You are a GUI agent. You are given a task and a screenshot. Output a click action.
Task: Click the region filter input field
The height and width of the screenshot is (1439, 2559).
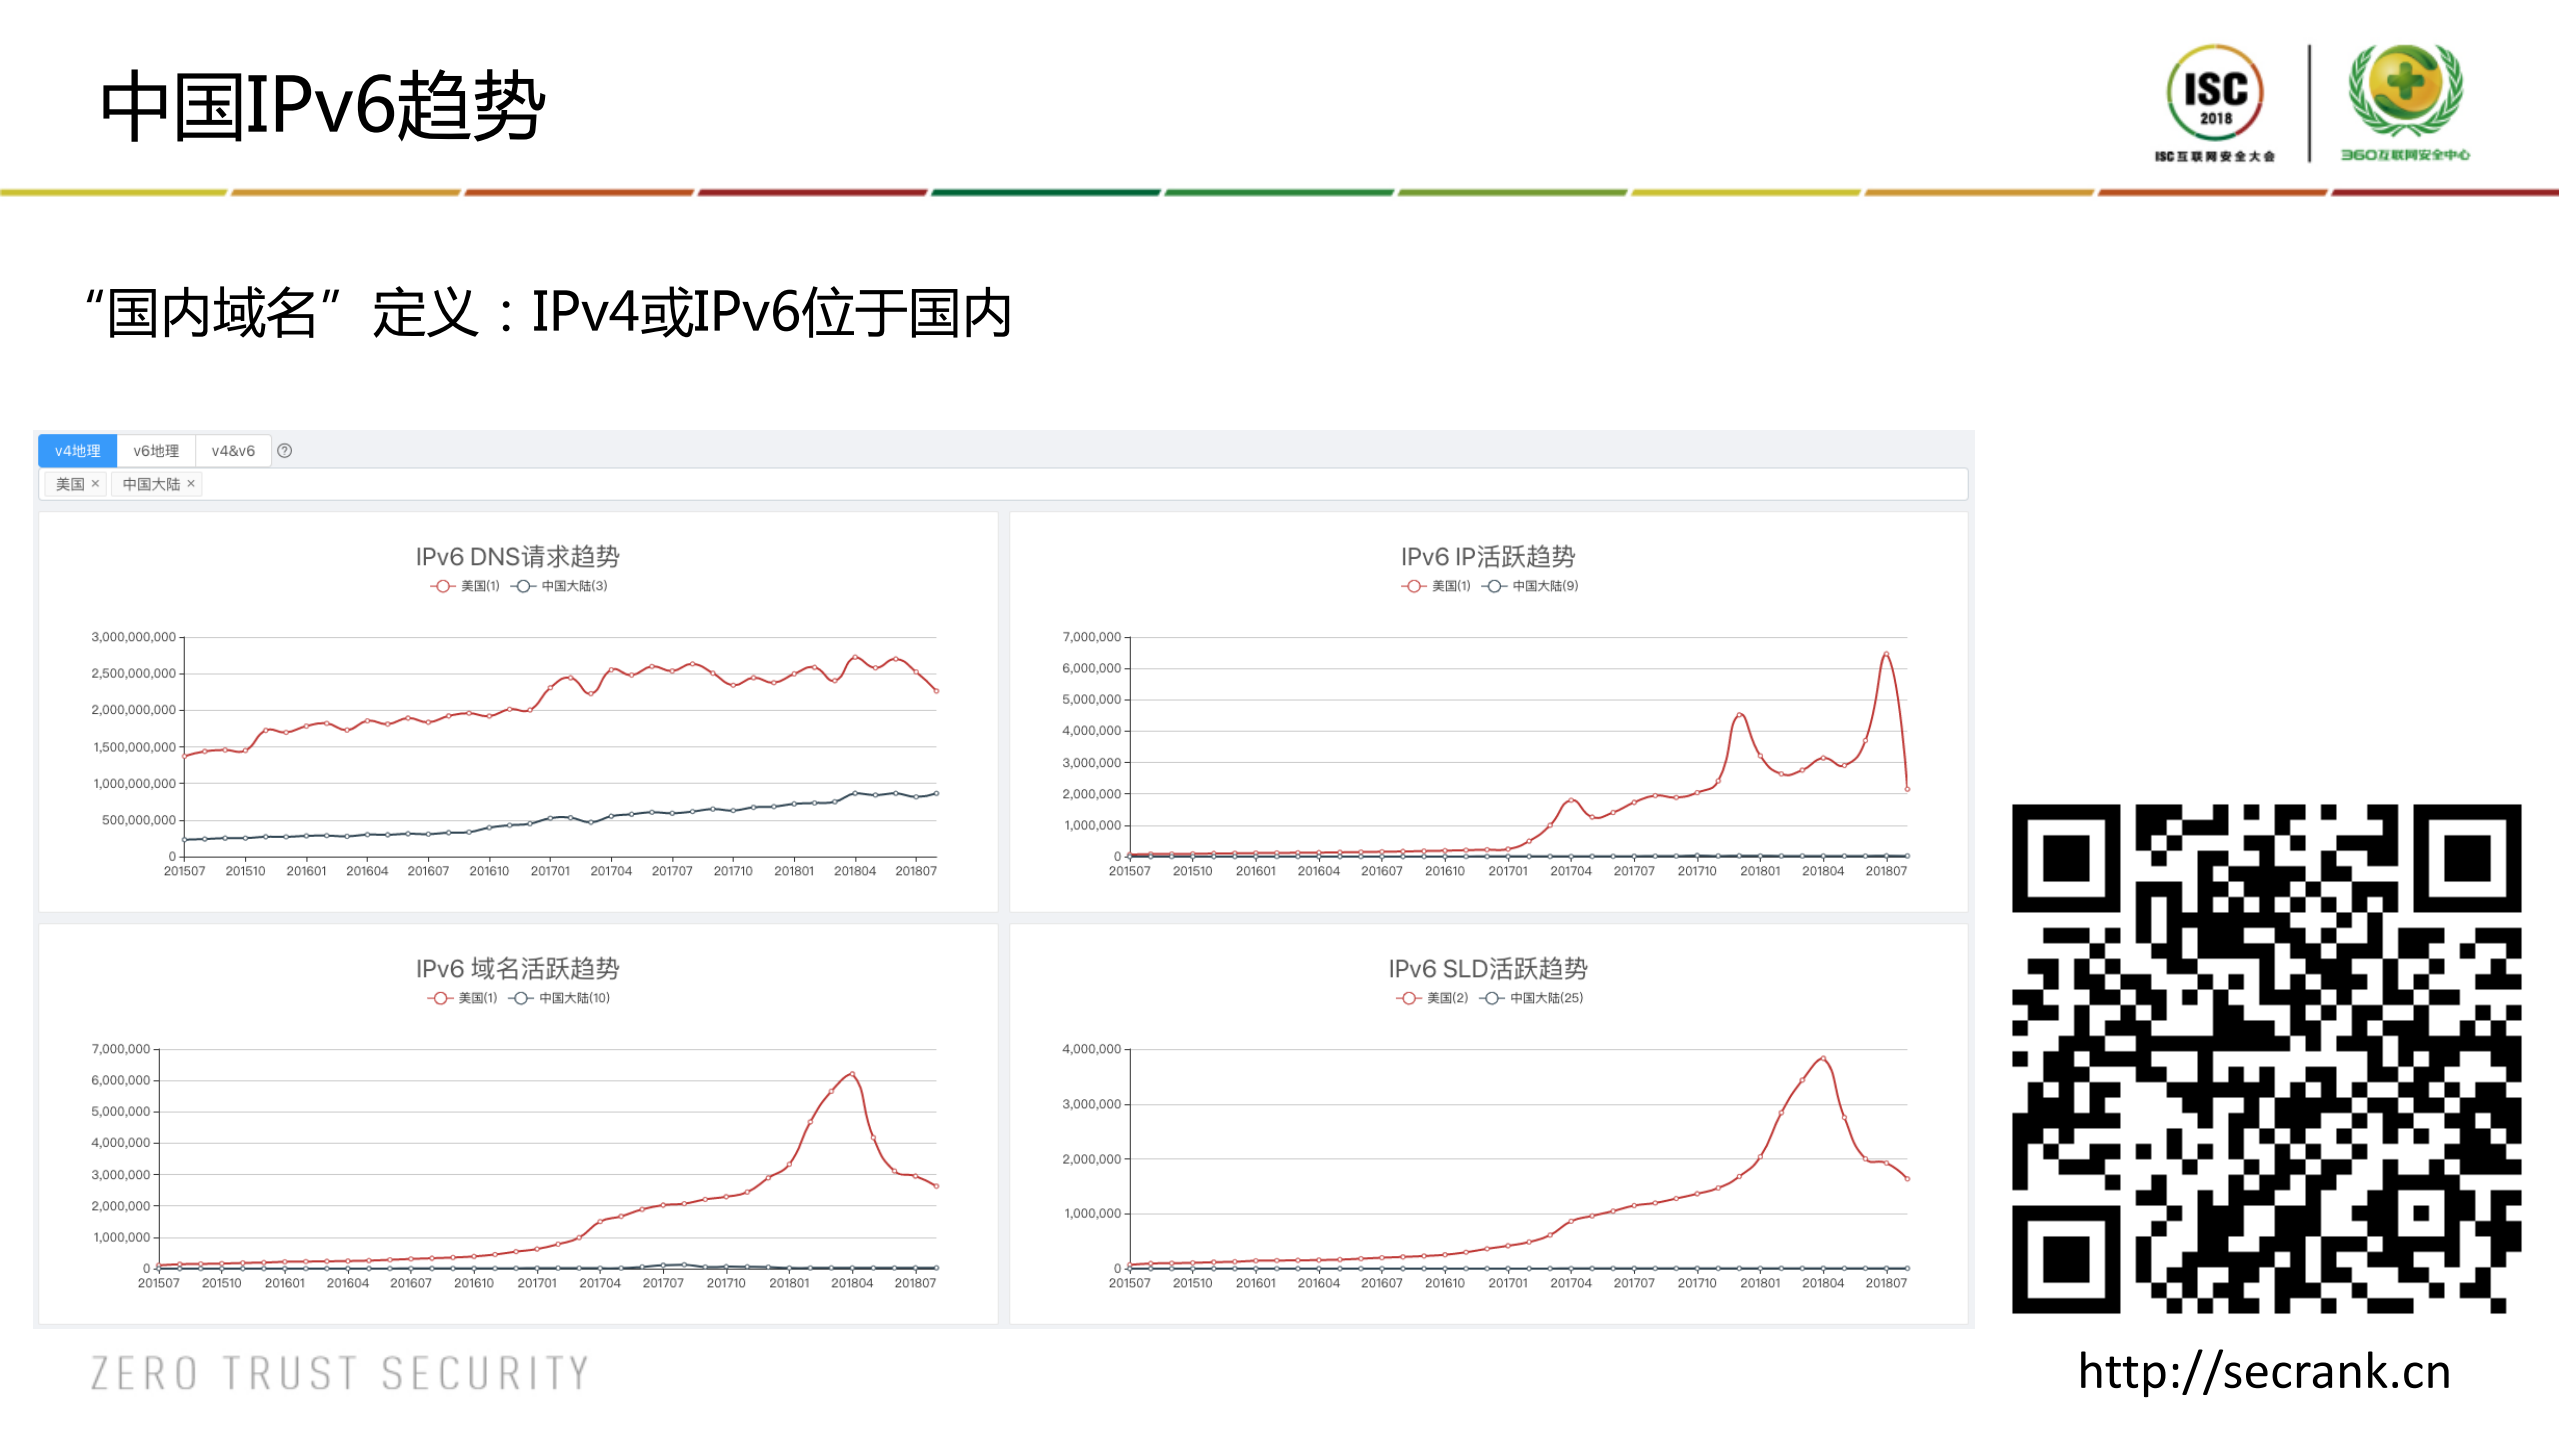coord(1000,484)
